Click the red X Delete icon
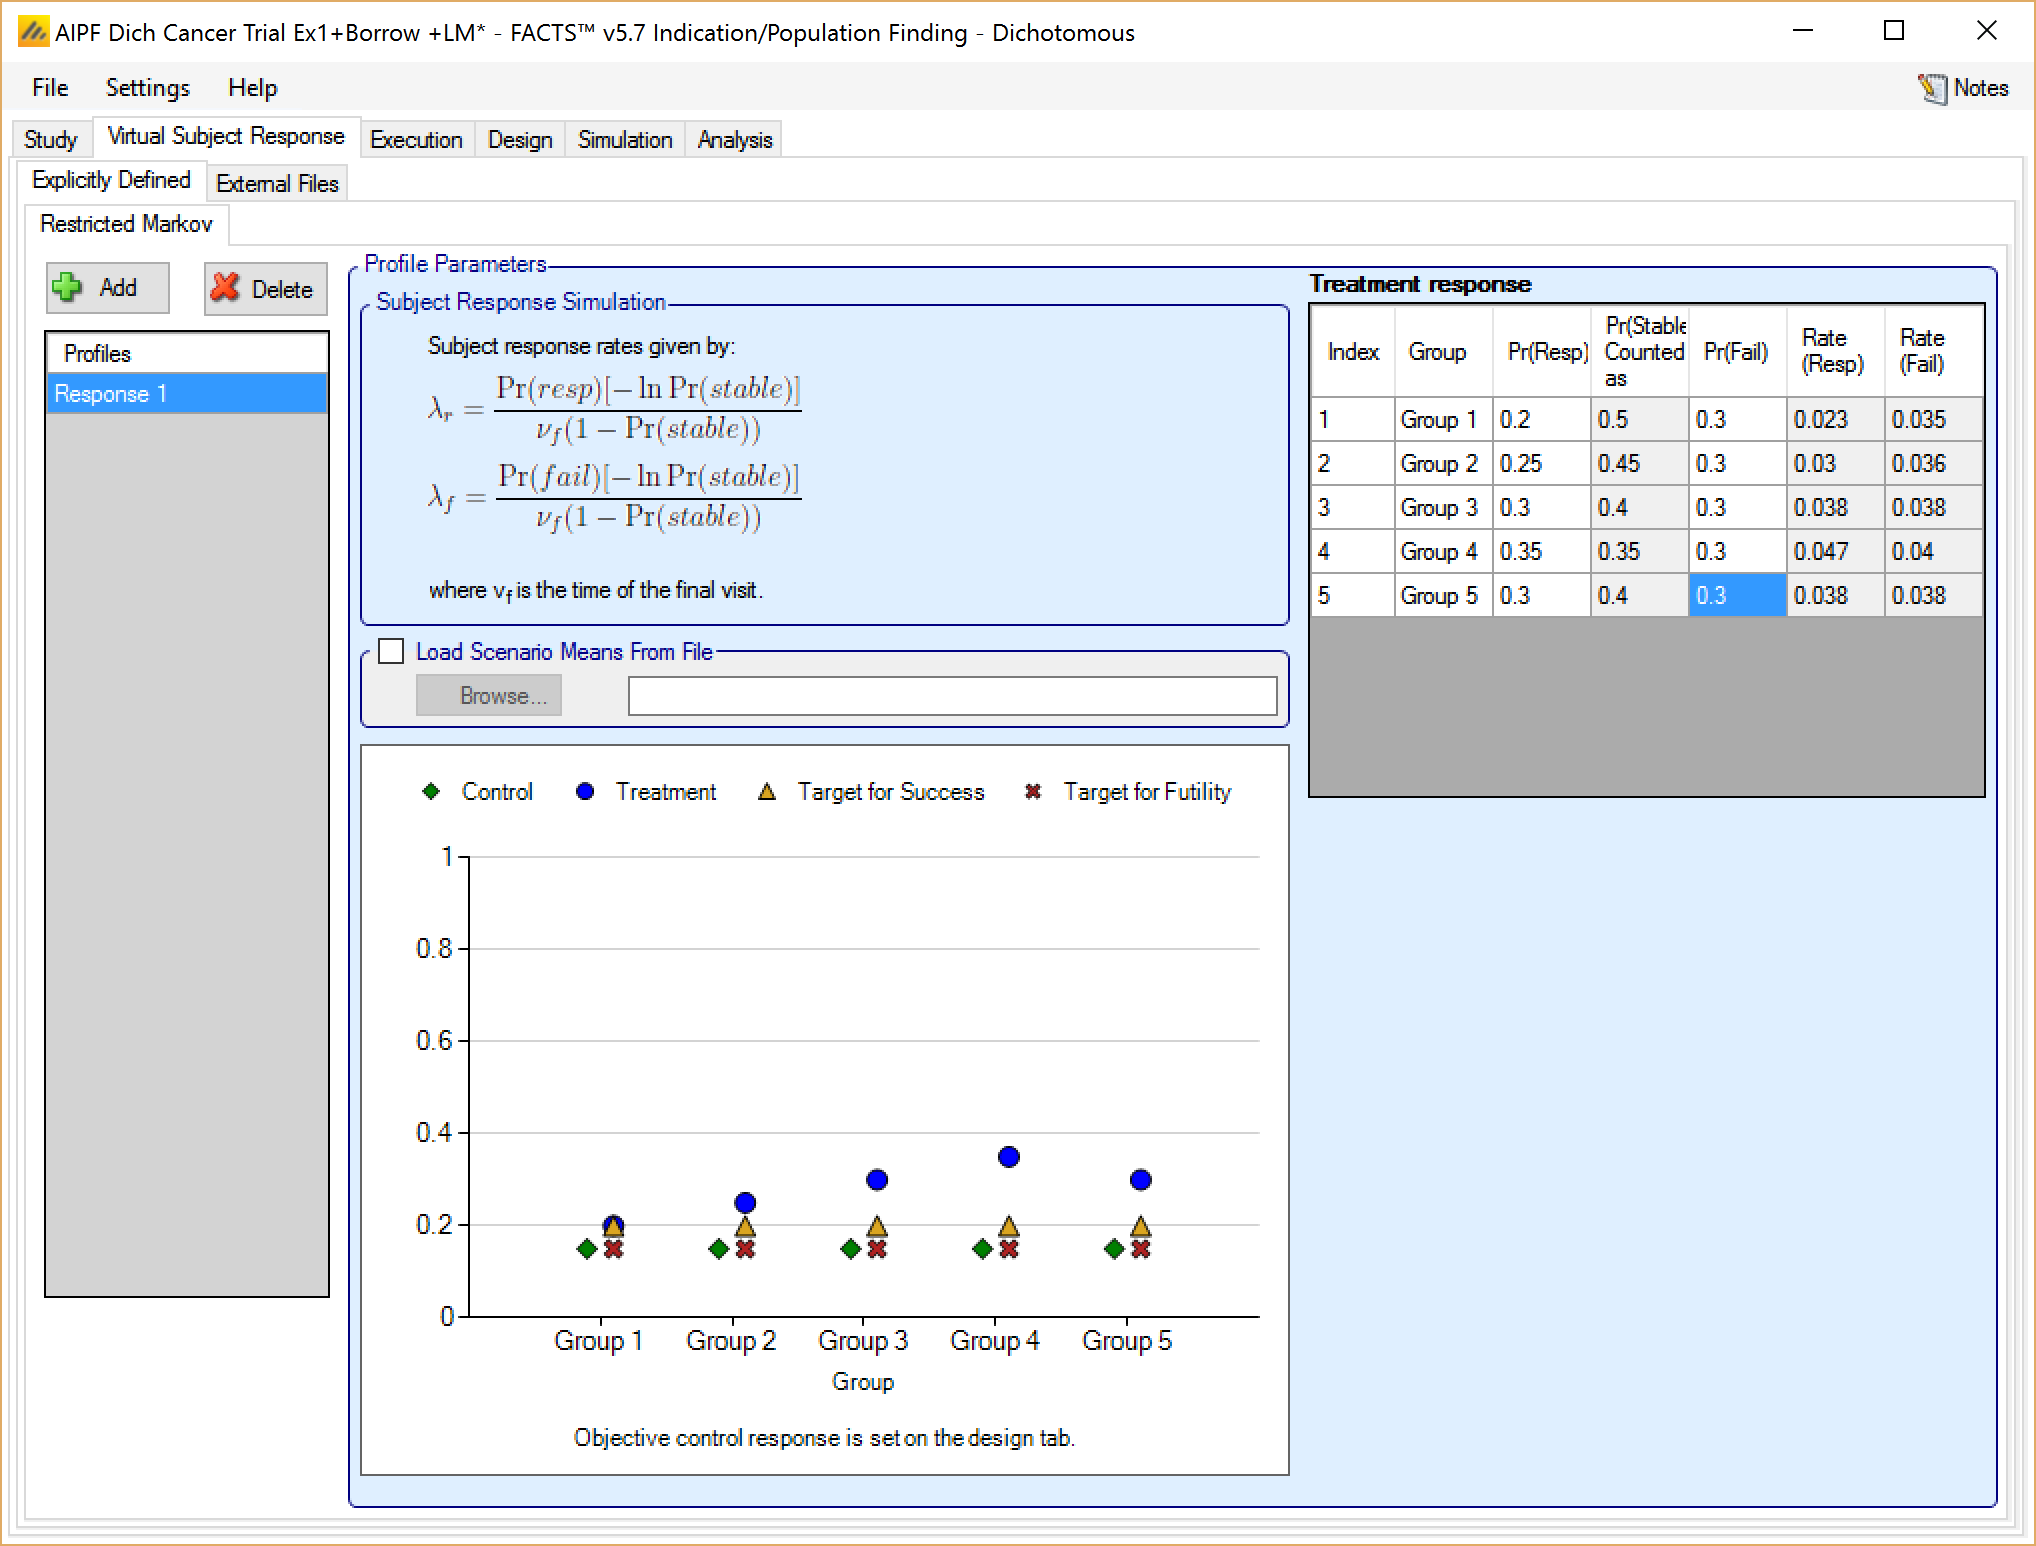This screenshot has height=1546, width=2036. pyautogui.click(x=226, y=288)
